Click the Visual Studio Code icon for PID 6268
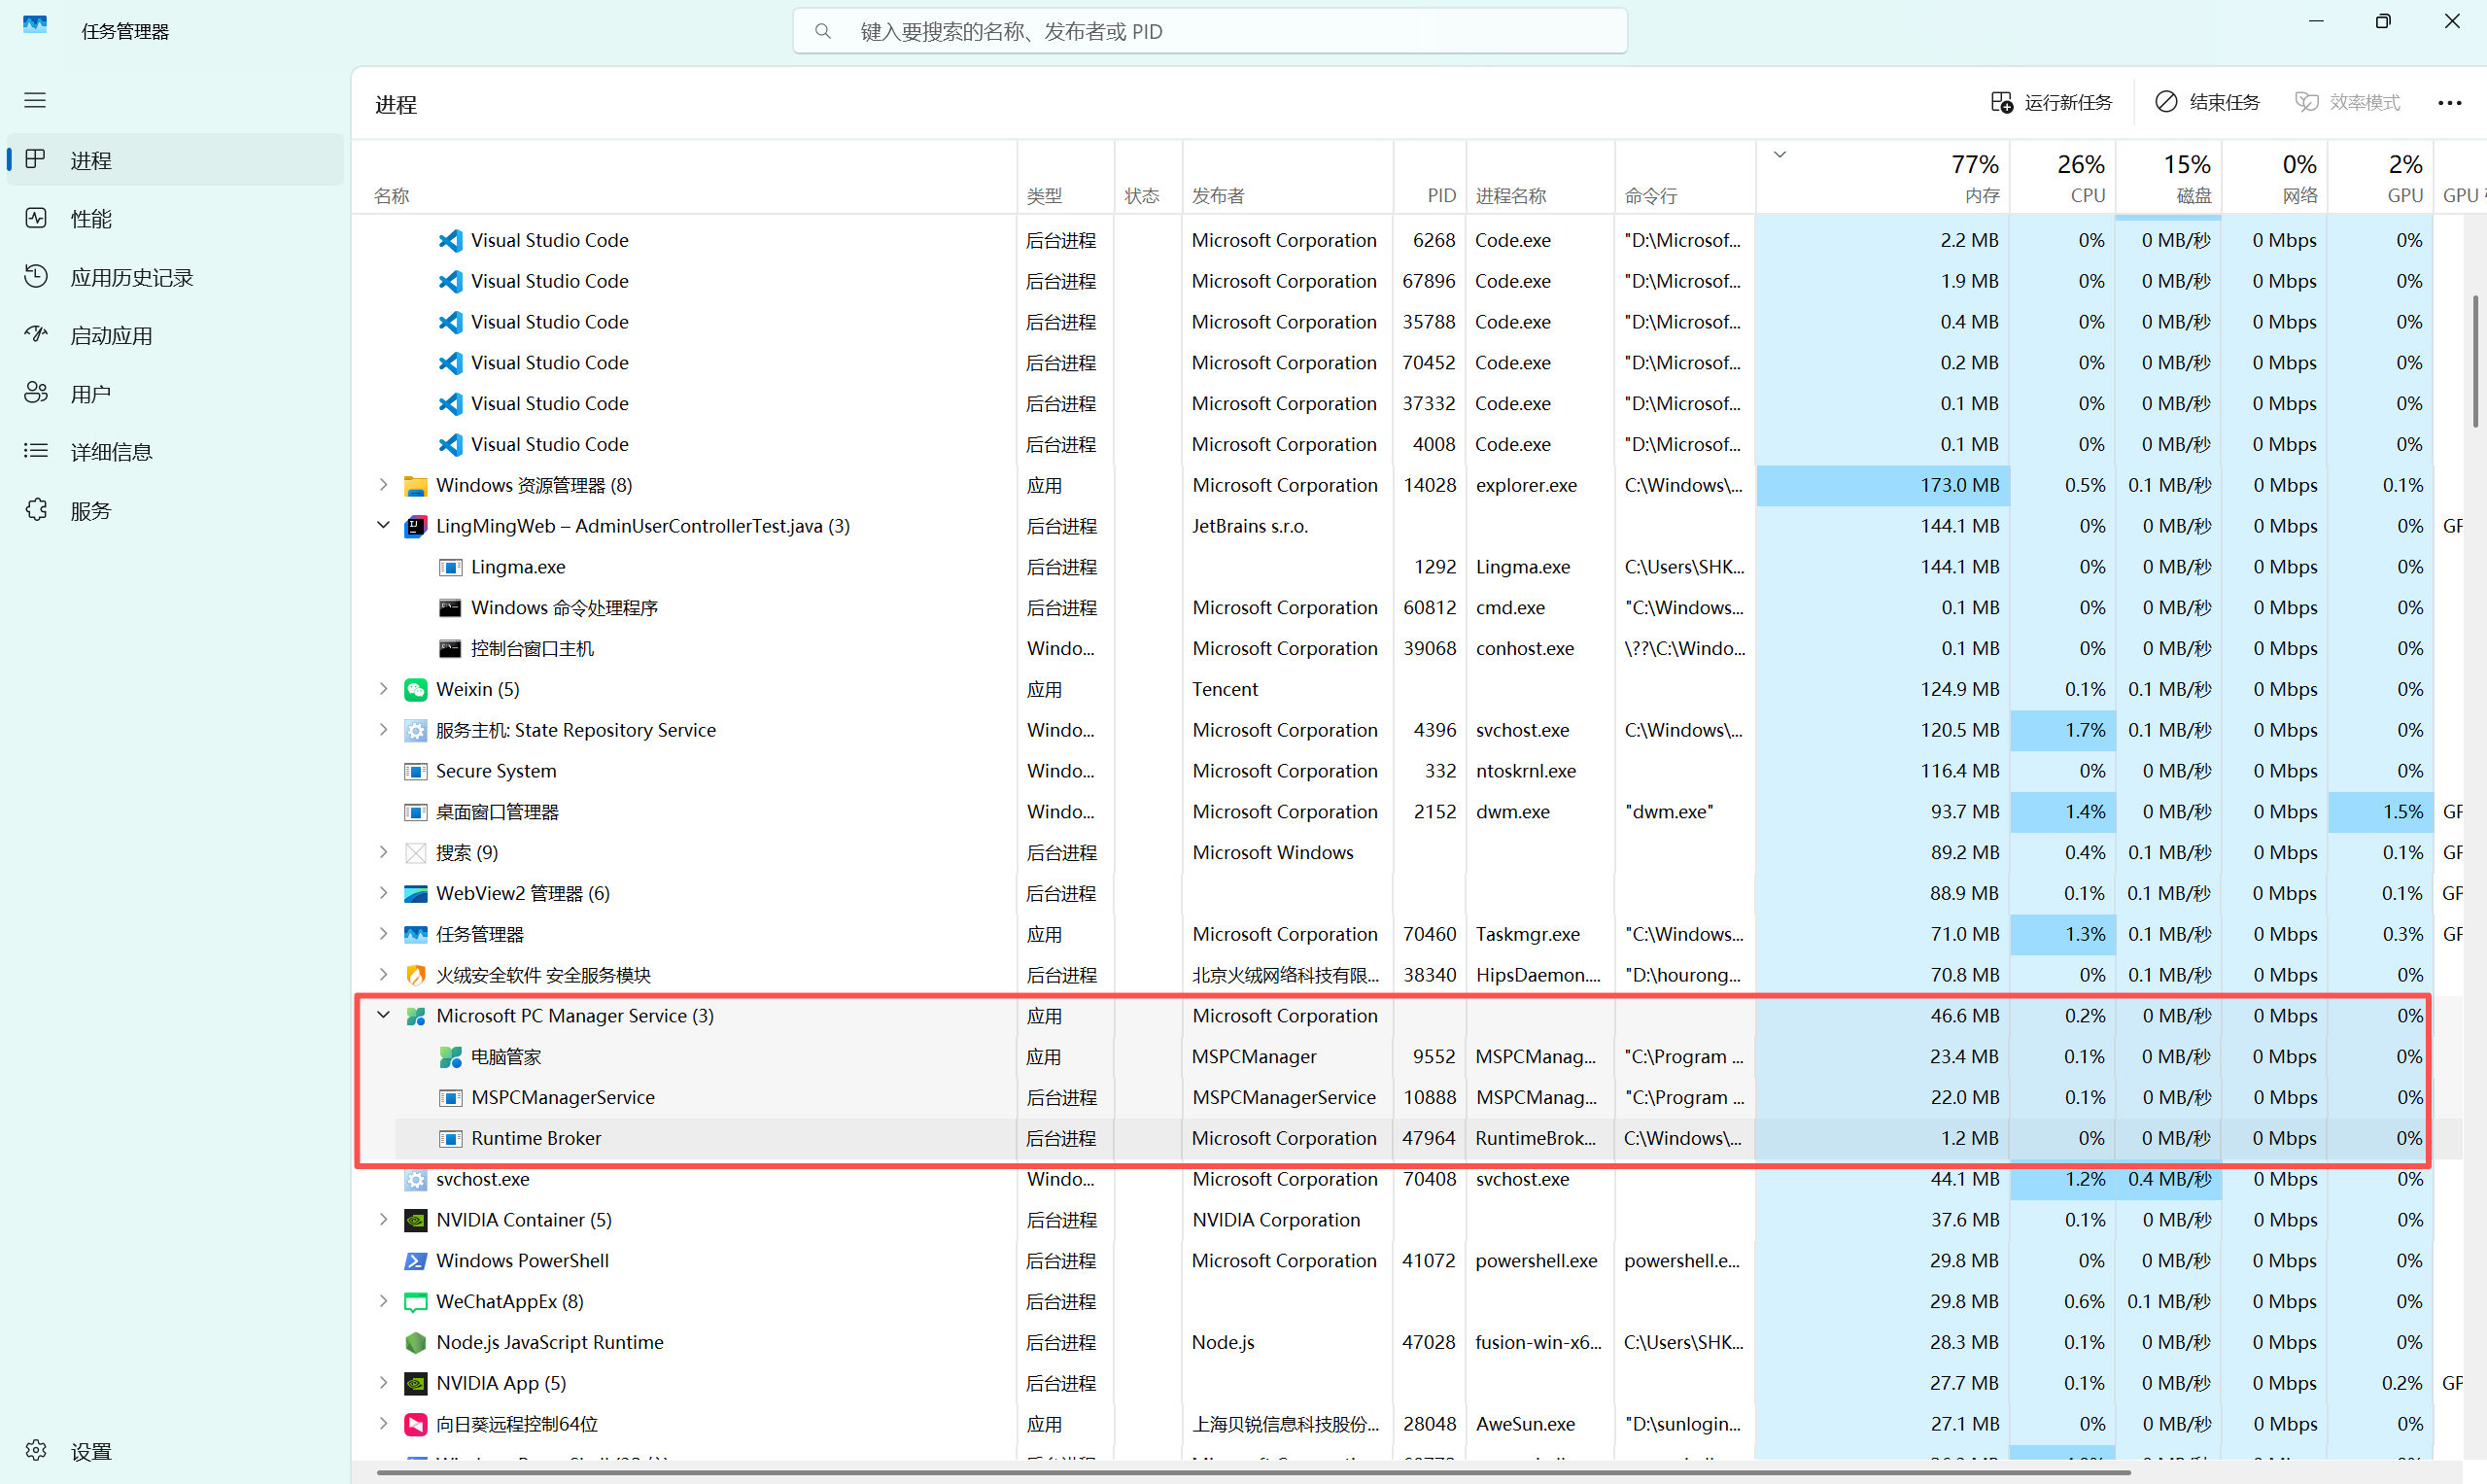Screen dimensions: 2487x1484 pos(450,241)
